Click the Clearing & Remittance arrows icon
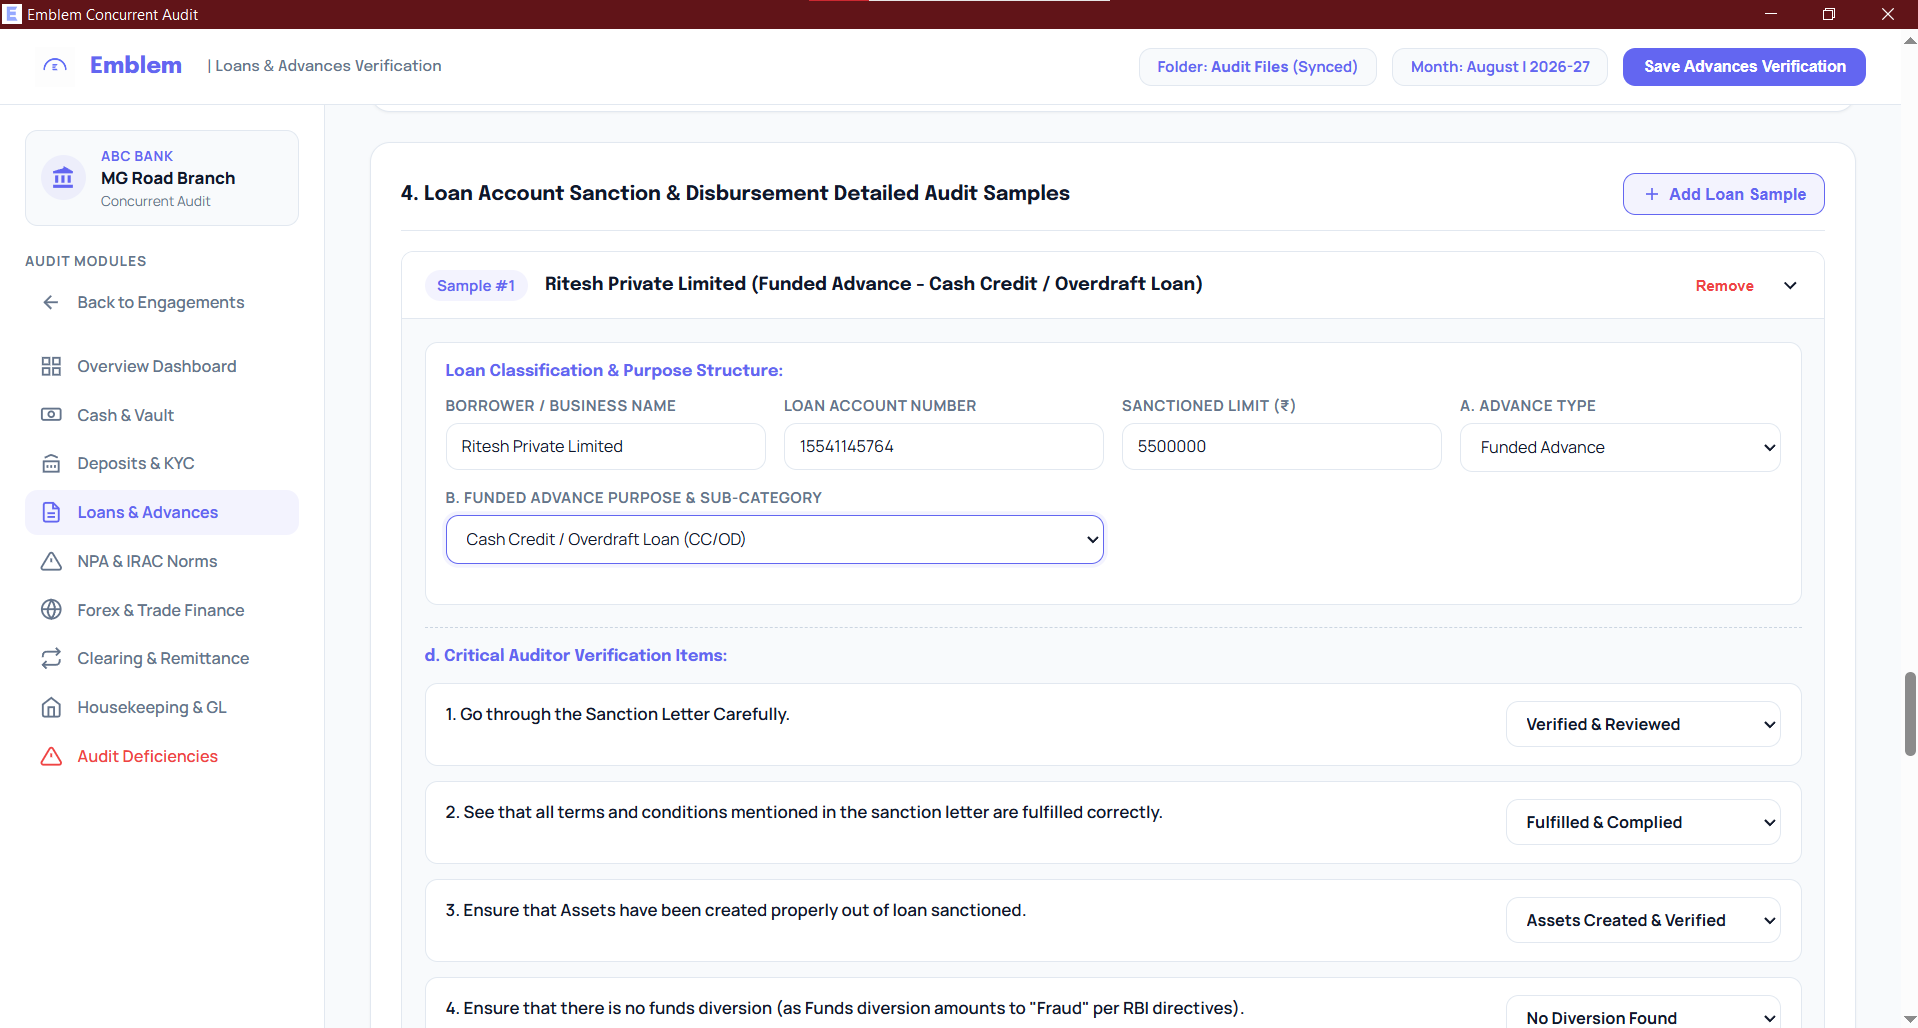Viewport: 1918px width, 1028px height. point(51,658)
